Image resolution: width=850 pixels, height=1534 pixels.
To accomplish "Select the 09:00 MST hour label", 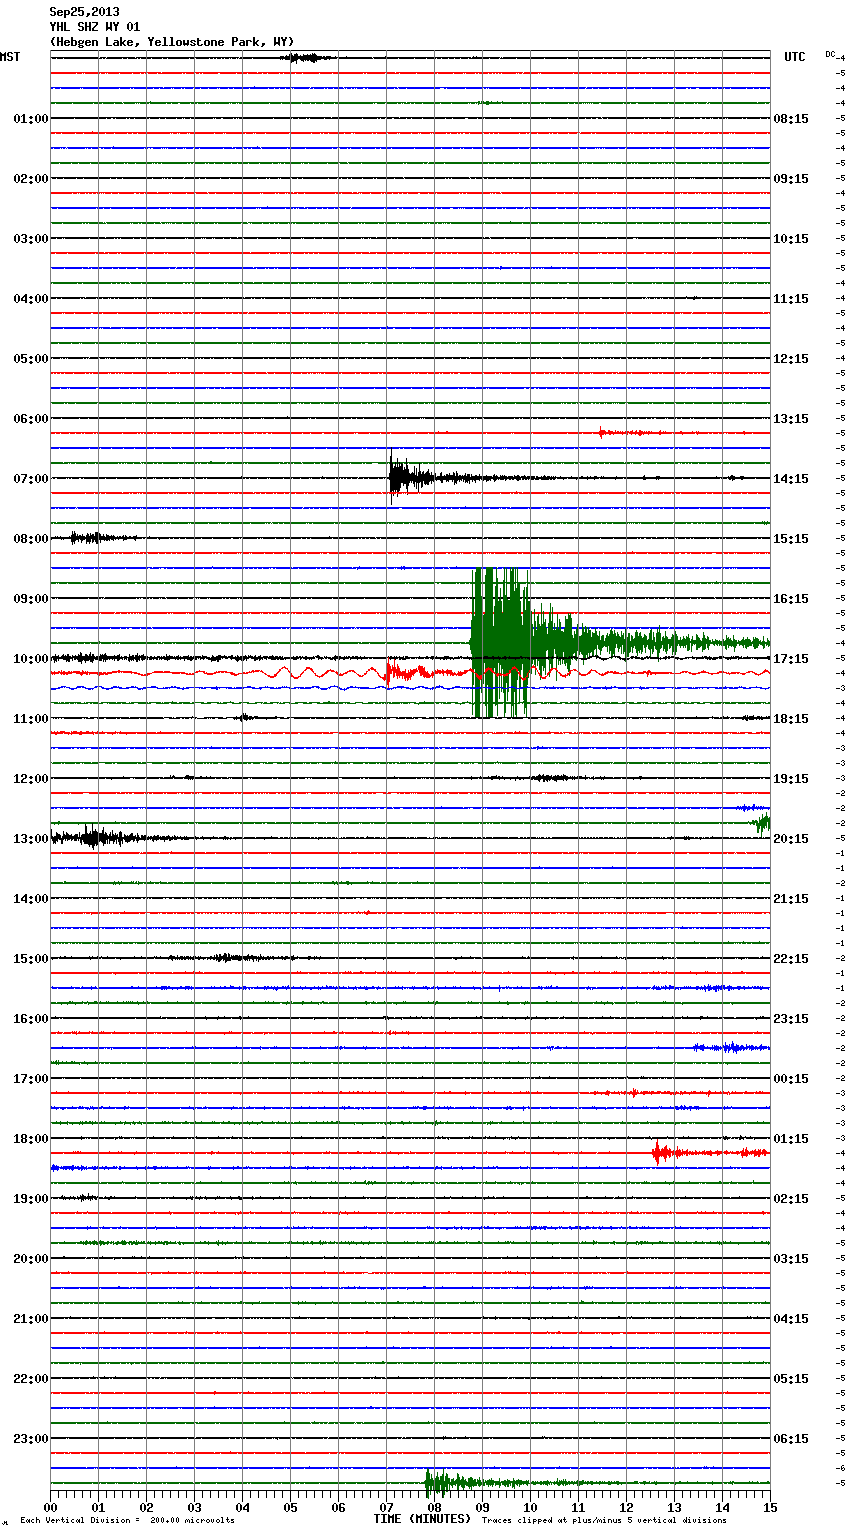I will click(x=31, y=599).
